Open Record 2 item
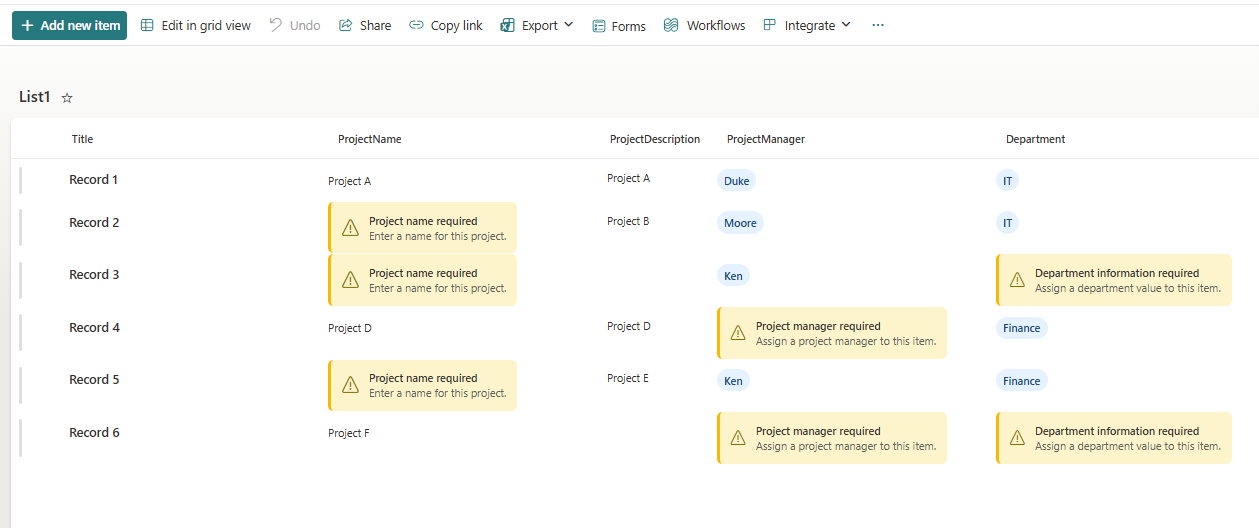The width and height of the screenshot is (1259, 528). (94, 223)
